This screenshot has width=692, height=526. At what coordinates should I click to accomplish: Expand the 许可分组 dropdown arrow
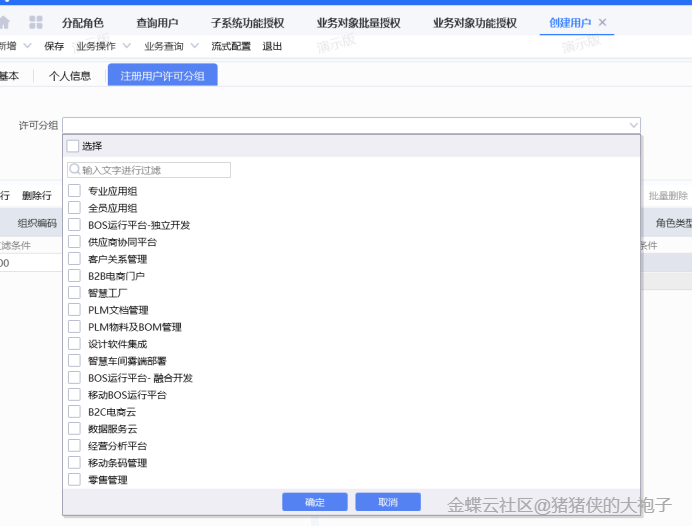click(x=633, y=125)
